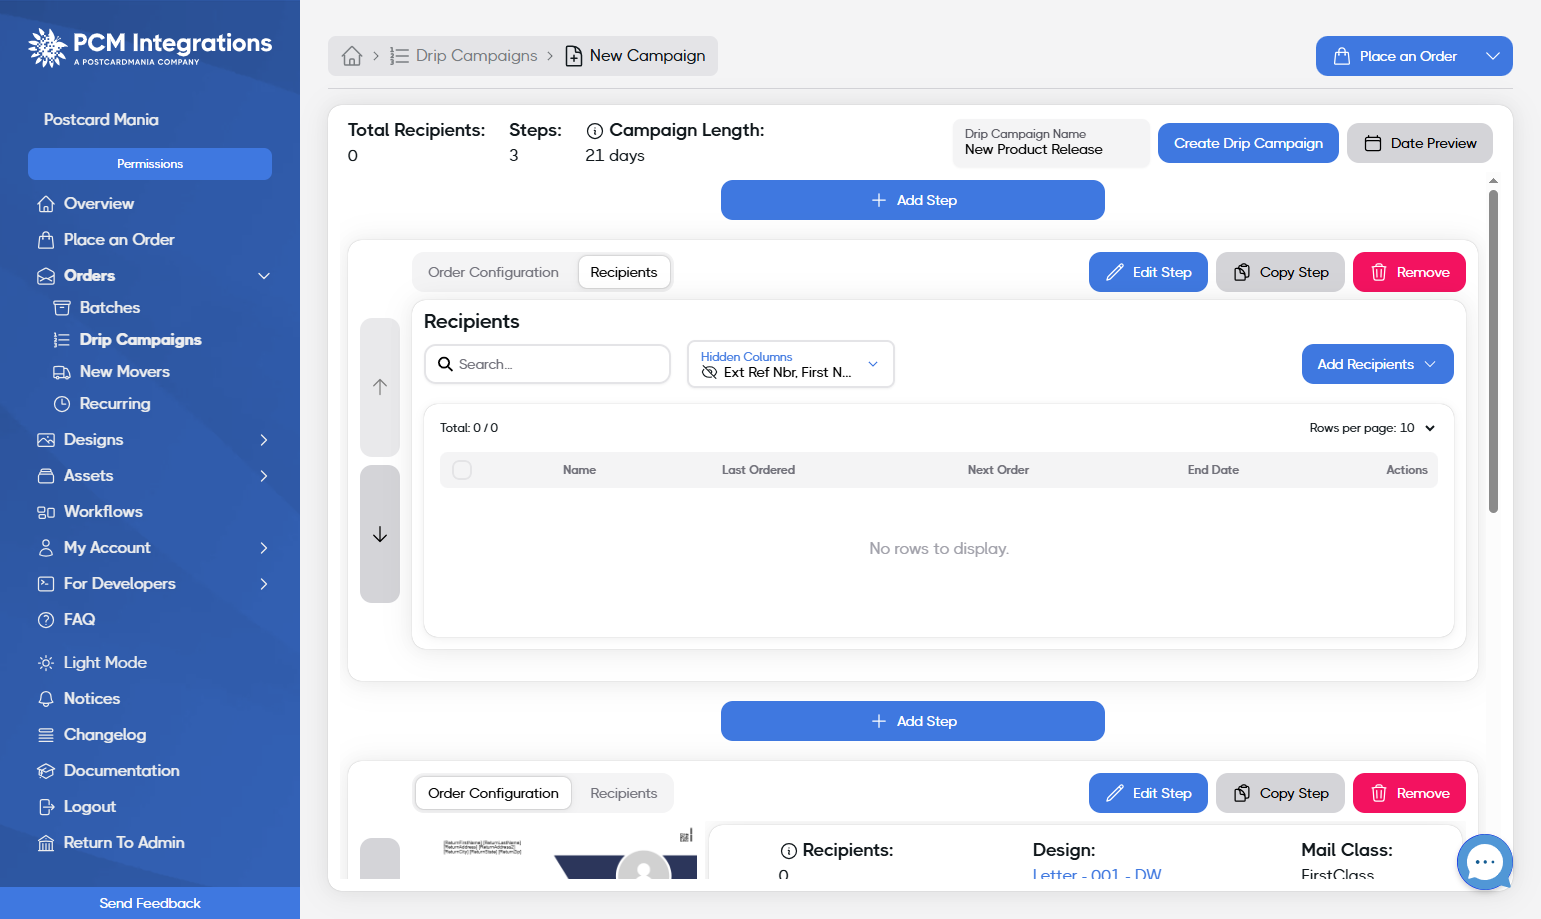Copy the second step

point(1280,793)
